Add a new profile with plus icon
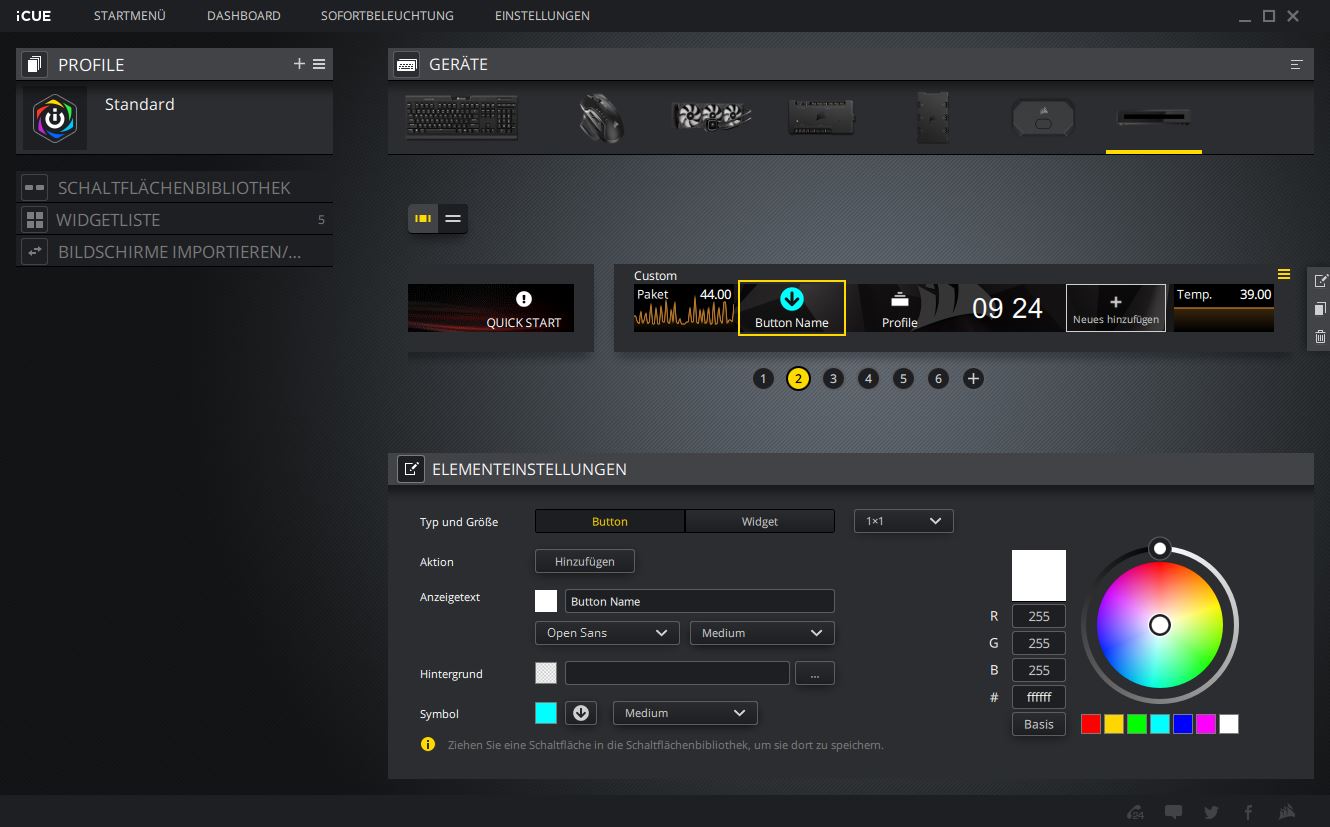Viewport: 1330px width, 827px height. [298, 64]
